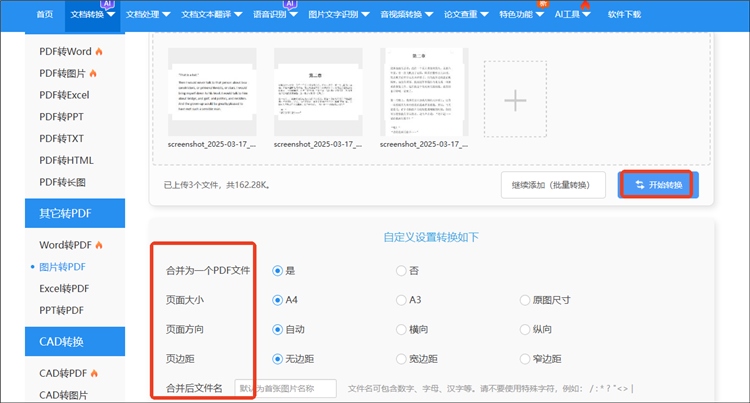Click the flame icon next to PDF转Word

click(99, 51)
